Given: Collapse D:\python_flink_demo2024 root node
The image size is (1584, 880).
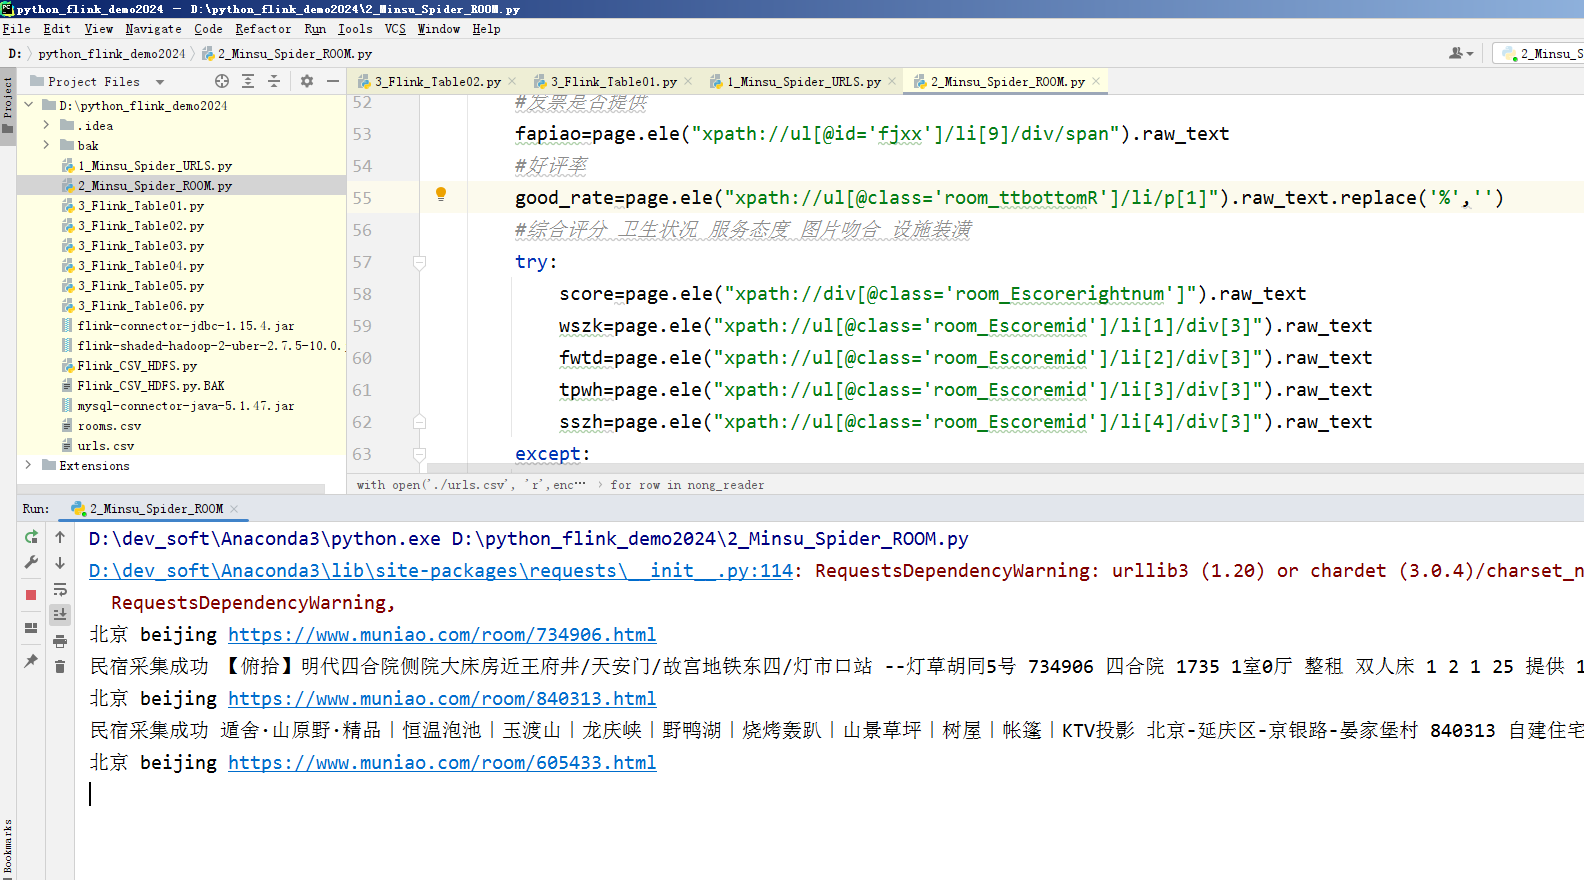Looking at the screenshot, I should (x=29, y=105).
